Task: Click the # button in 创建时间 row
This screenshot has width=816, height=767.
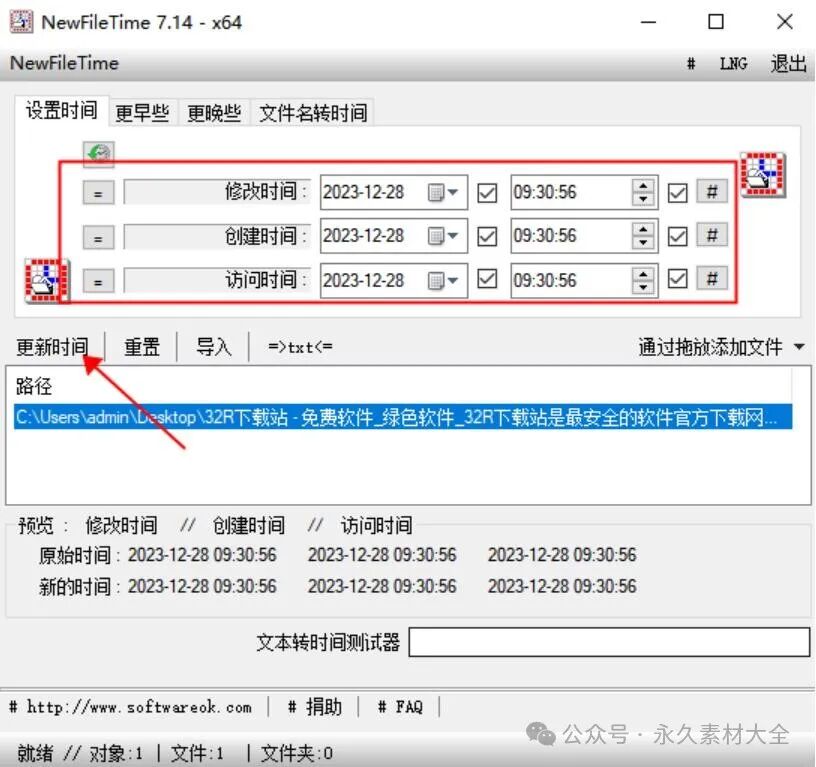Action: tap(712, 235)
